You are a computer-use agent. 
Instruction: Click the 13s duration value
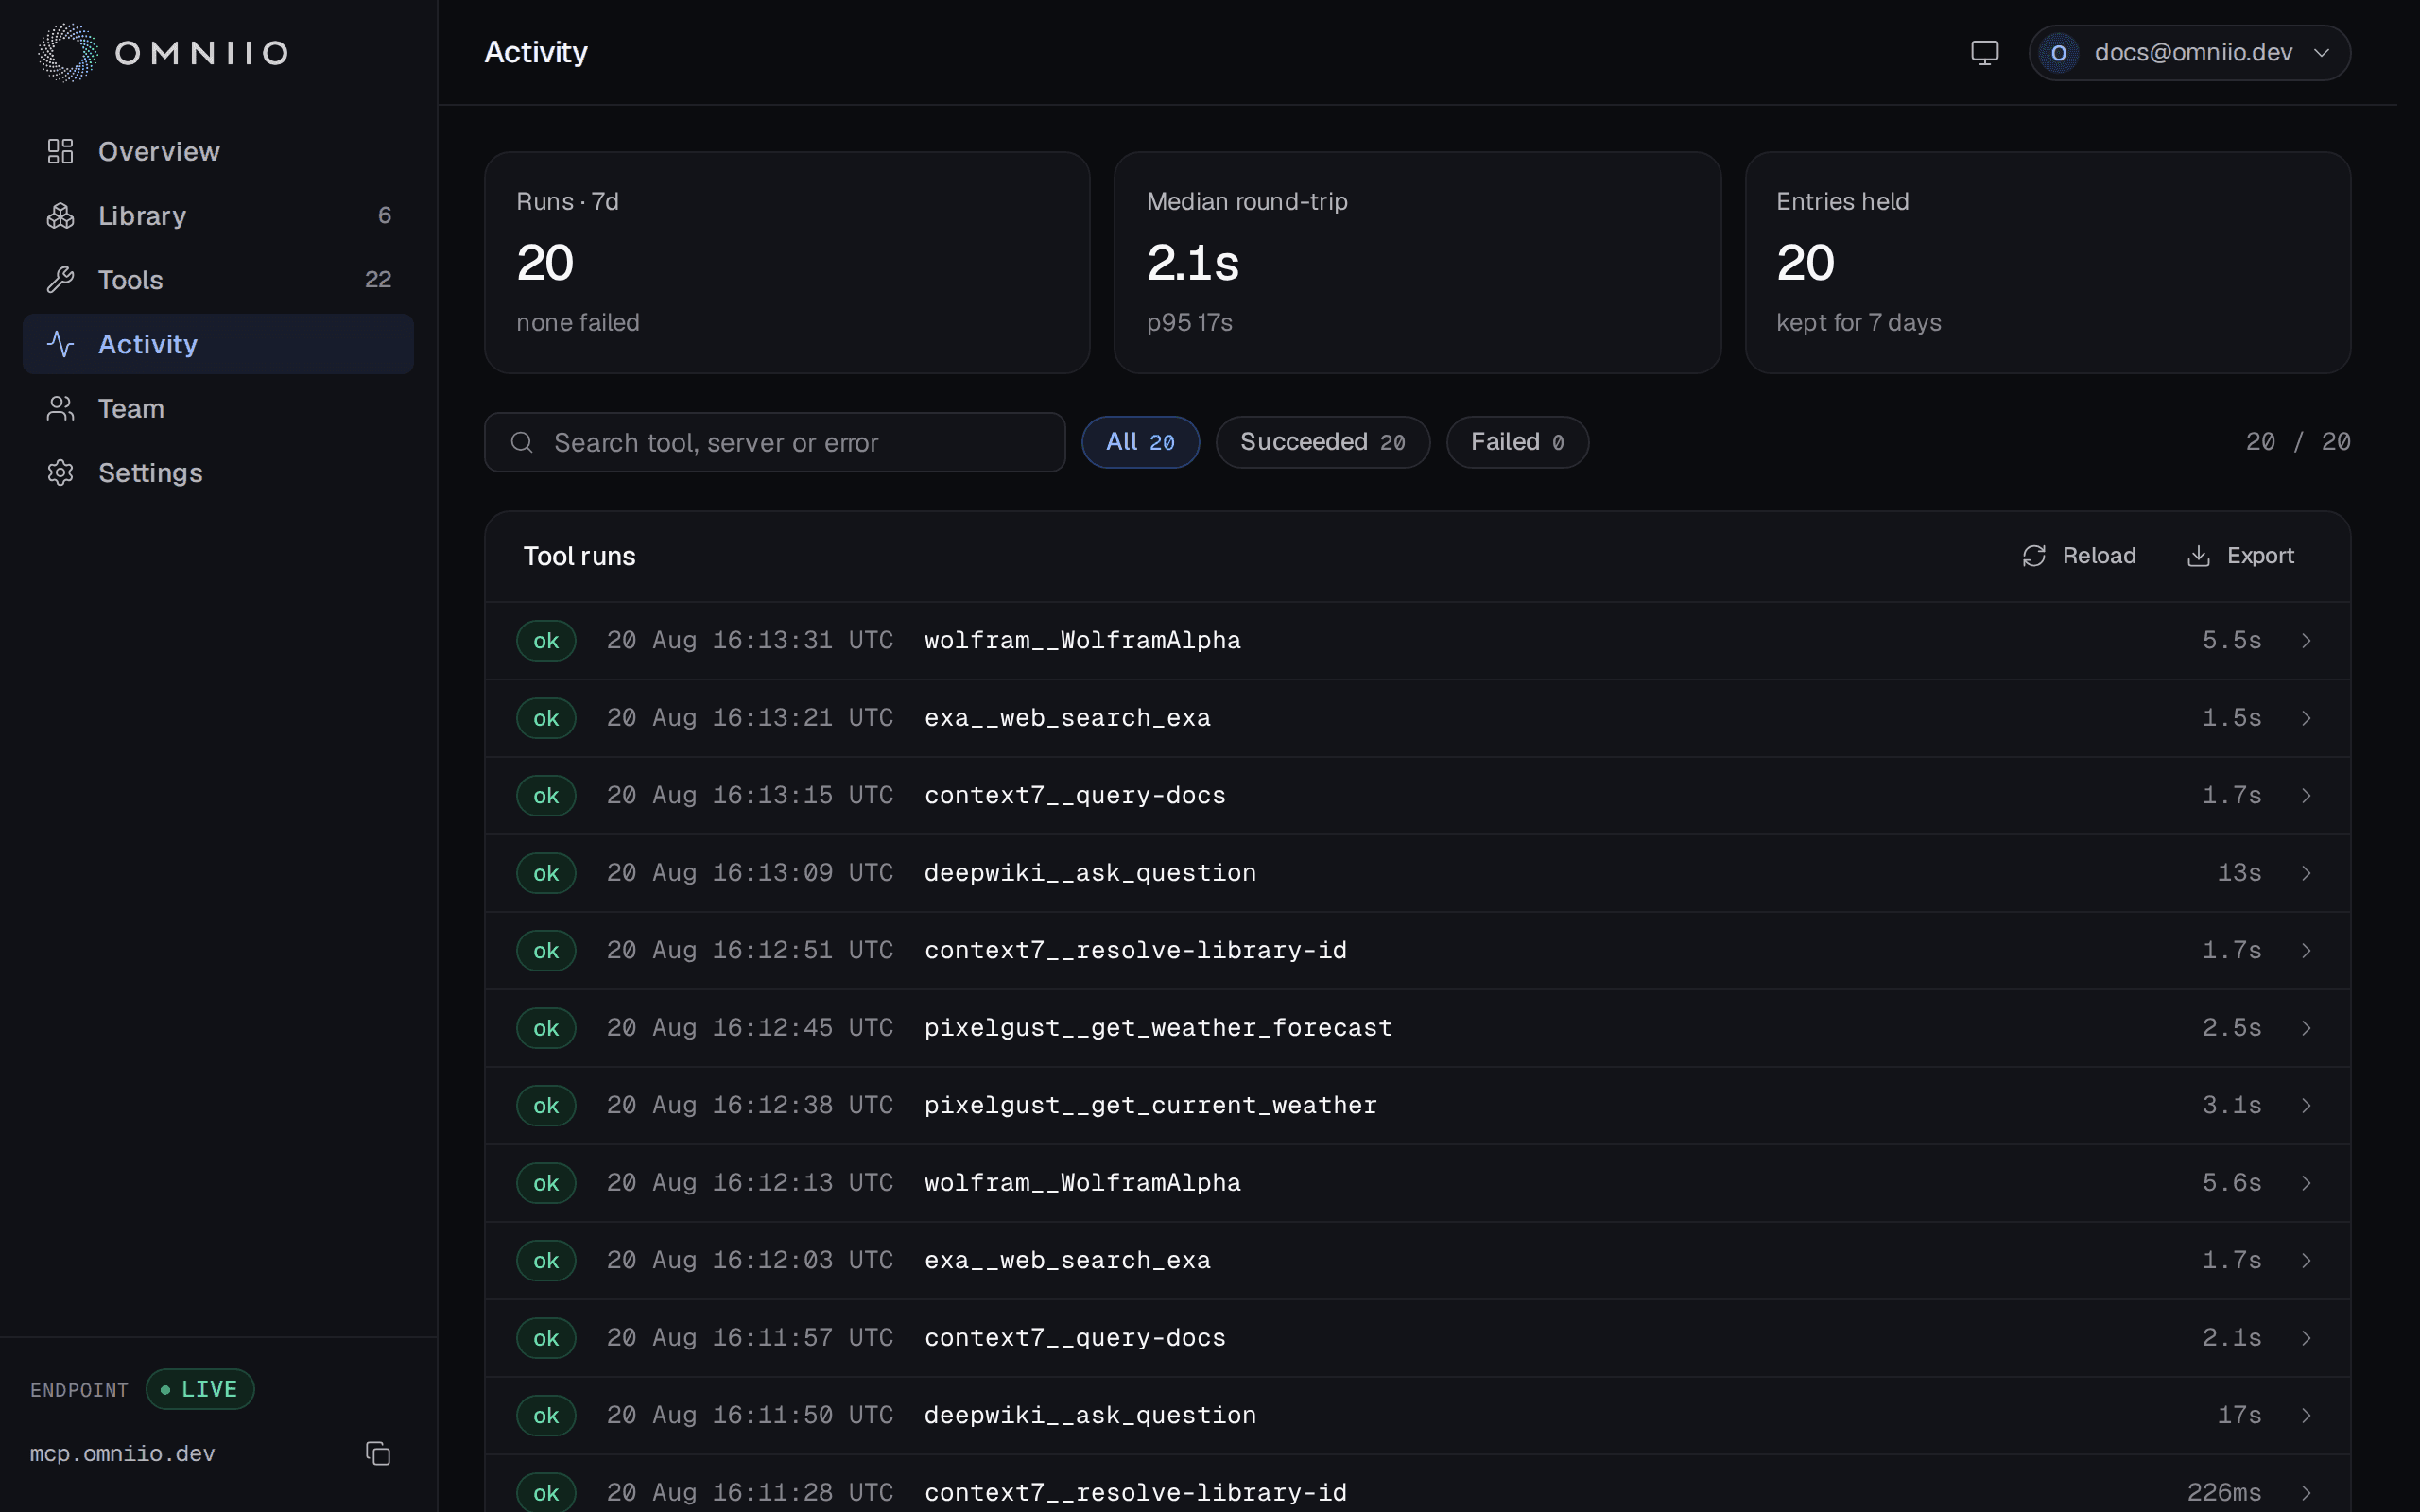tap(2239, 873)
